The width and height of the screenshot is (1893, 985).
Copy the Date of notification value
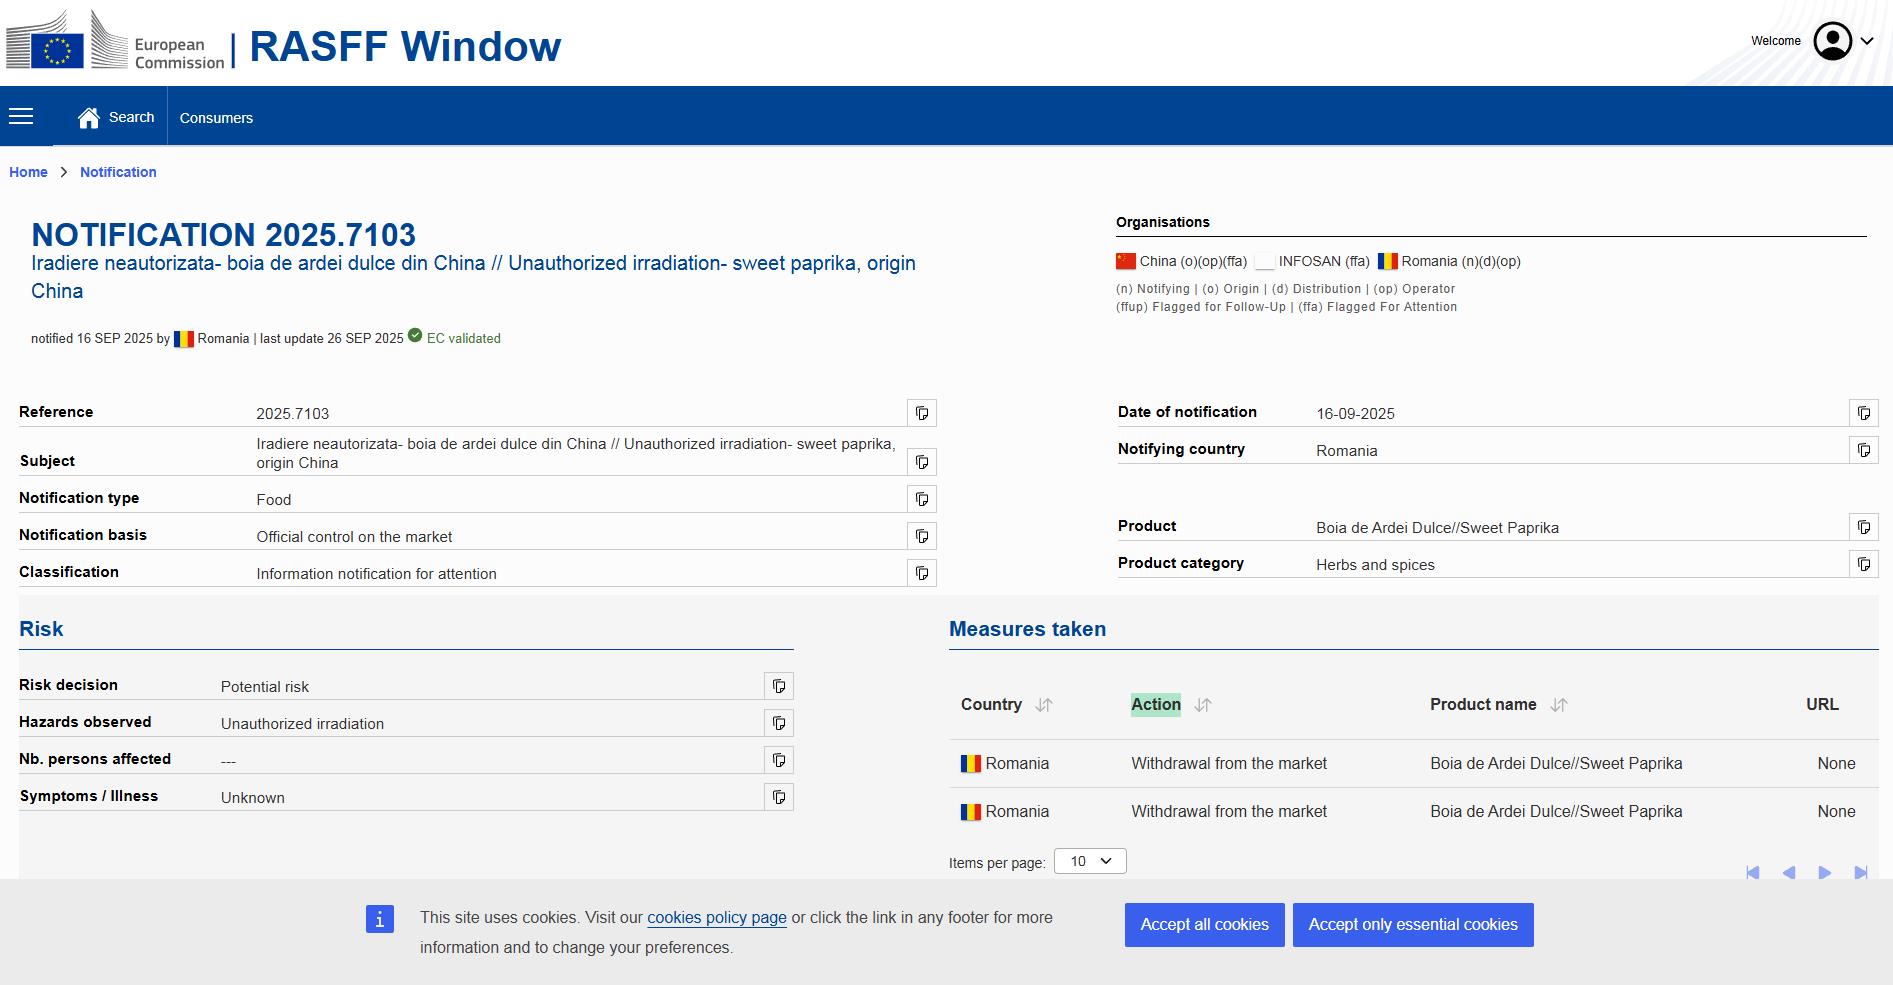tap(1863, 413)
